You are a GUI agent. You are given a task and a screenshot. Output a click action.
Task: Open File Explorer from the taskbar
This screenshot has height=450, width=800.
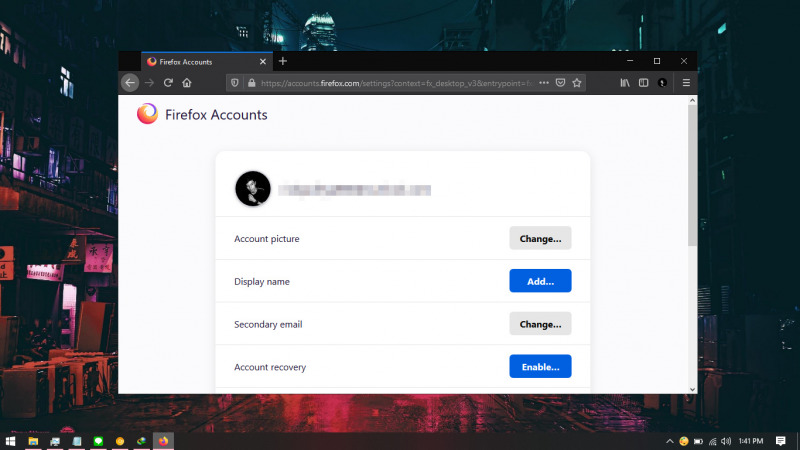(x=33, y=441)
